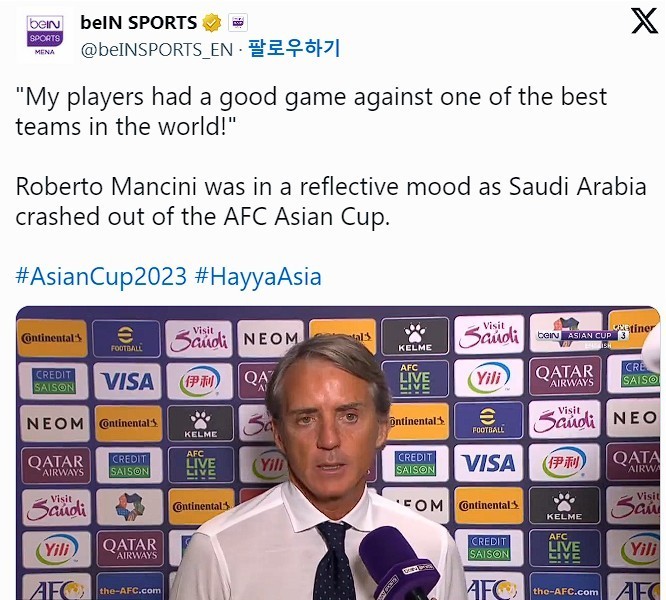Open the @beINSPORTS_EN handle link
The image size is (666, 600).
coord(156,48)
